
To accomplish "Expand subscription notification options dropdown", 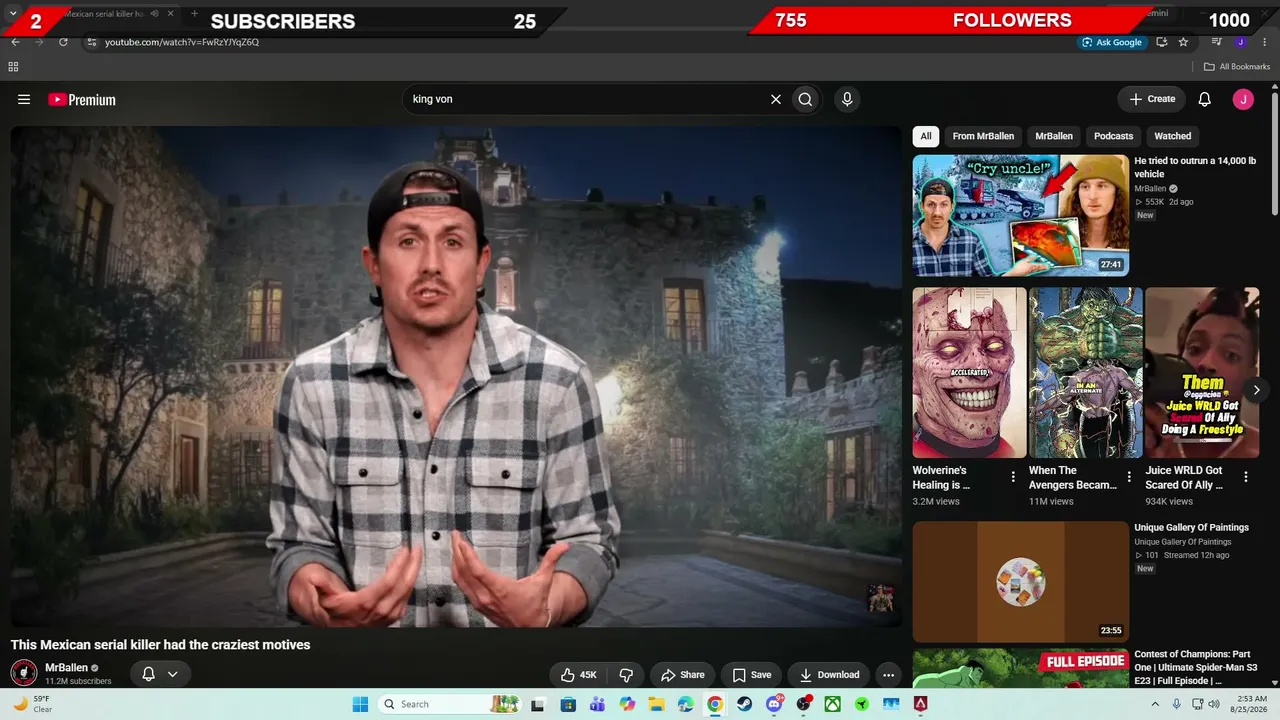I will pos(172,674).
